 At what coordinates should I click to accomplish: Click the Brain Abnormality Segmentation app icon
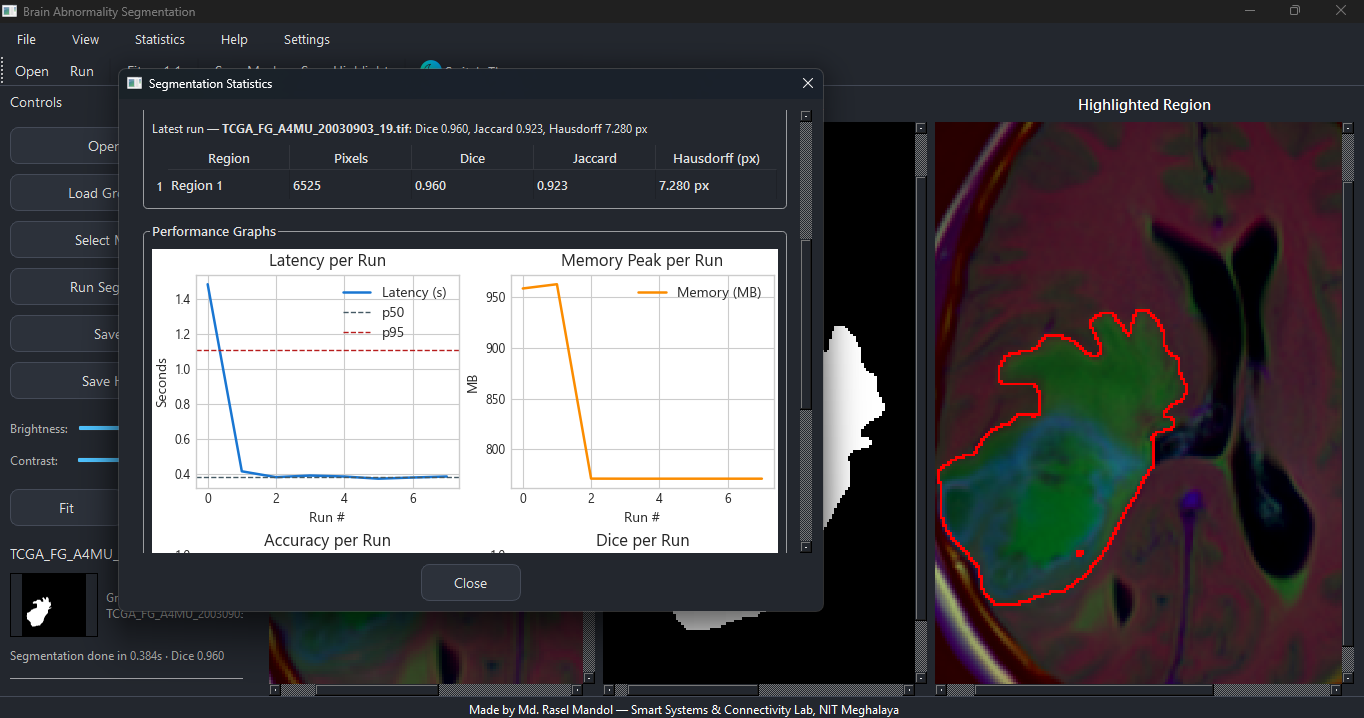10,12
